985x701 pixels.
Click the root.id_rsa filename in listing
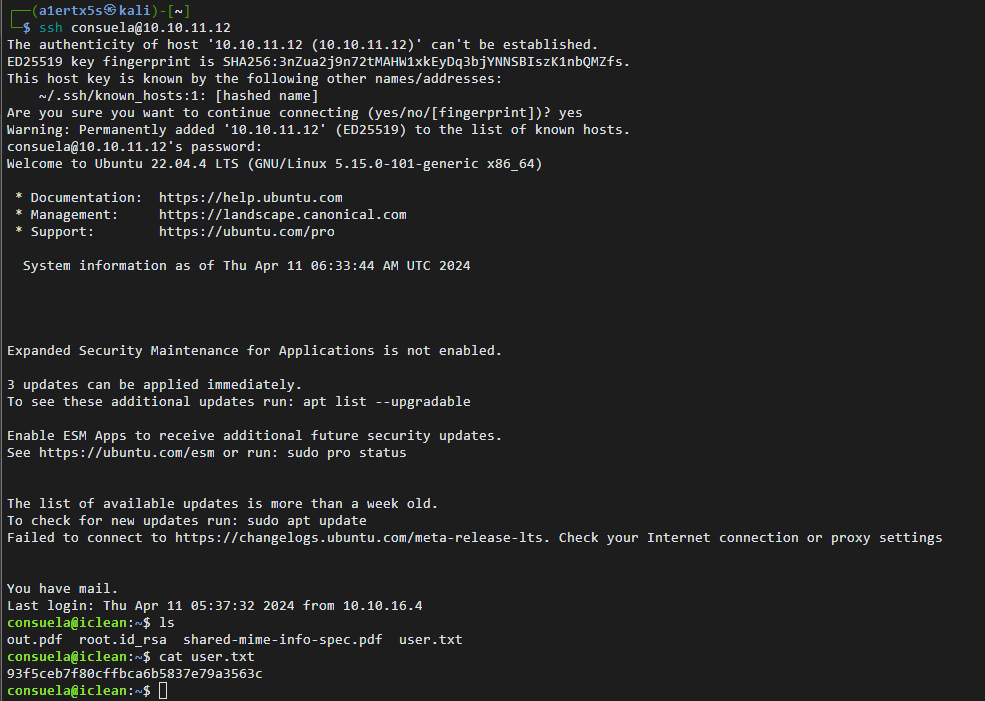pyautogui.click(x=122, y=639)
